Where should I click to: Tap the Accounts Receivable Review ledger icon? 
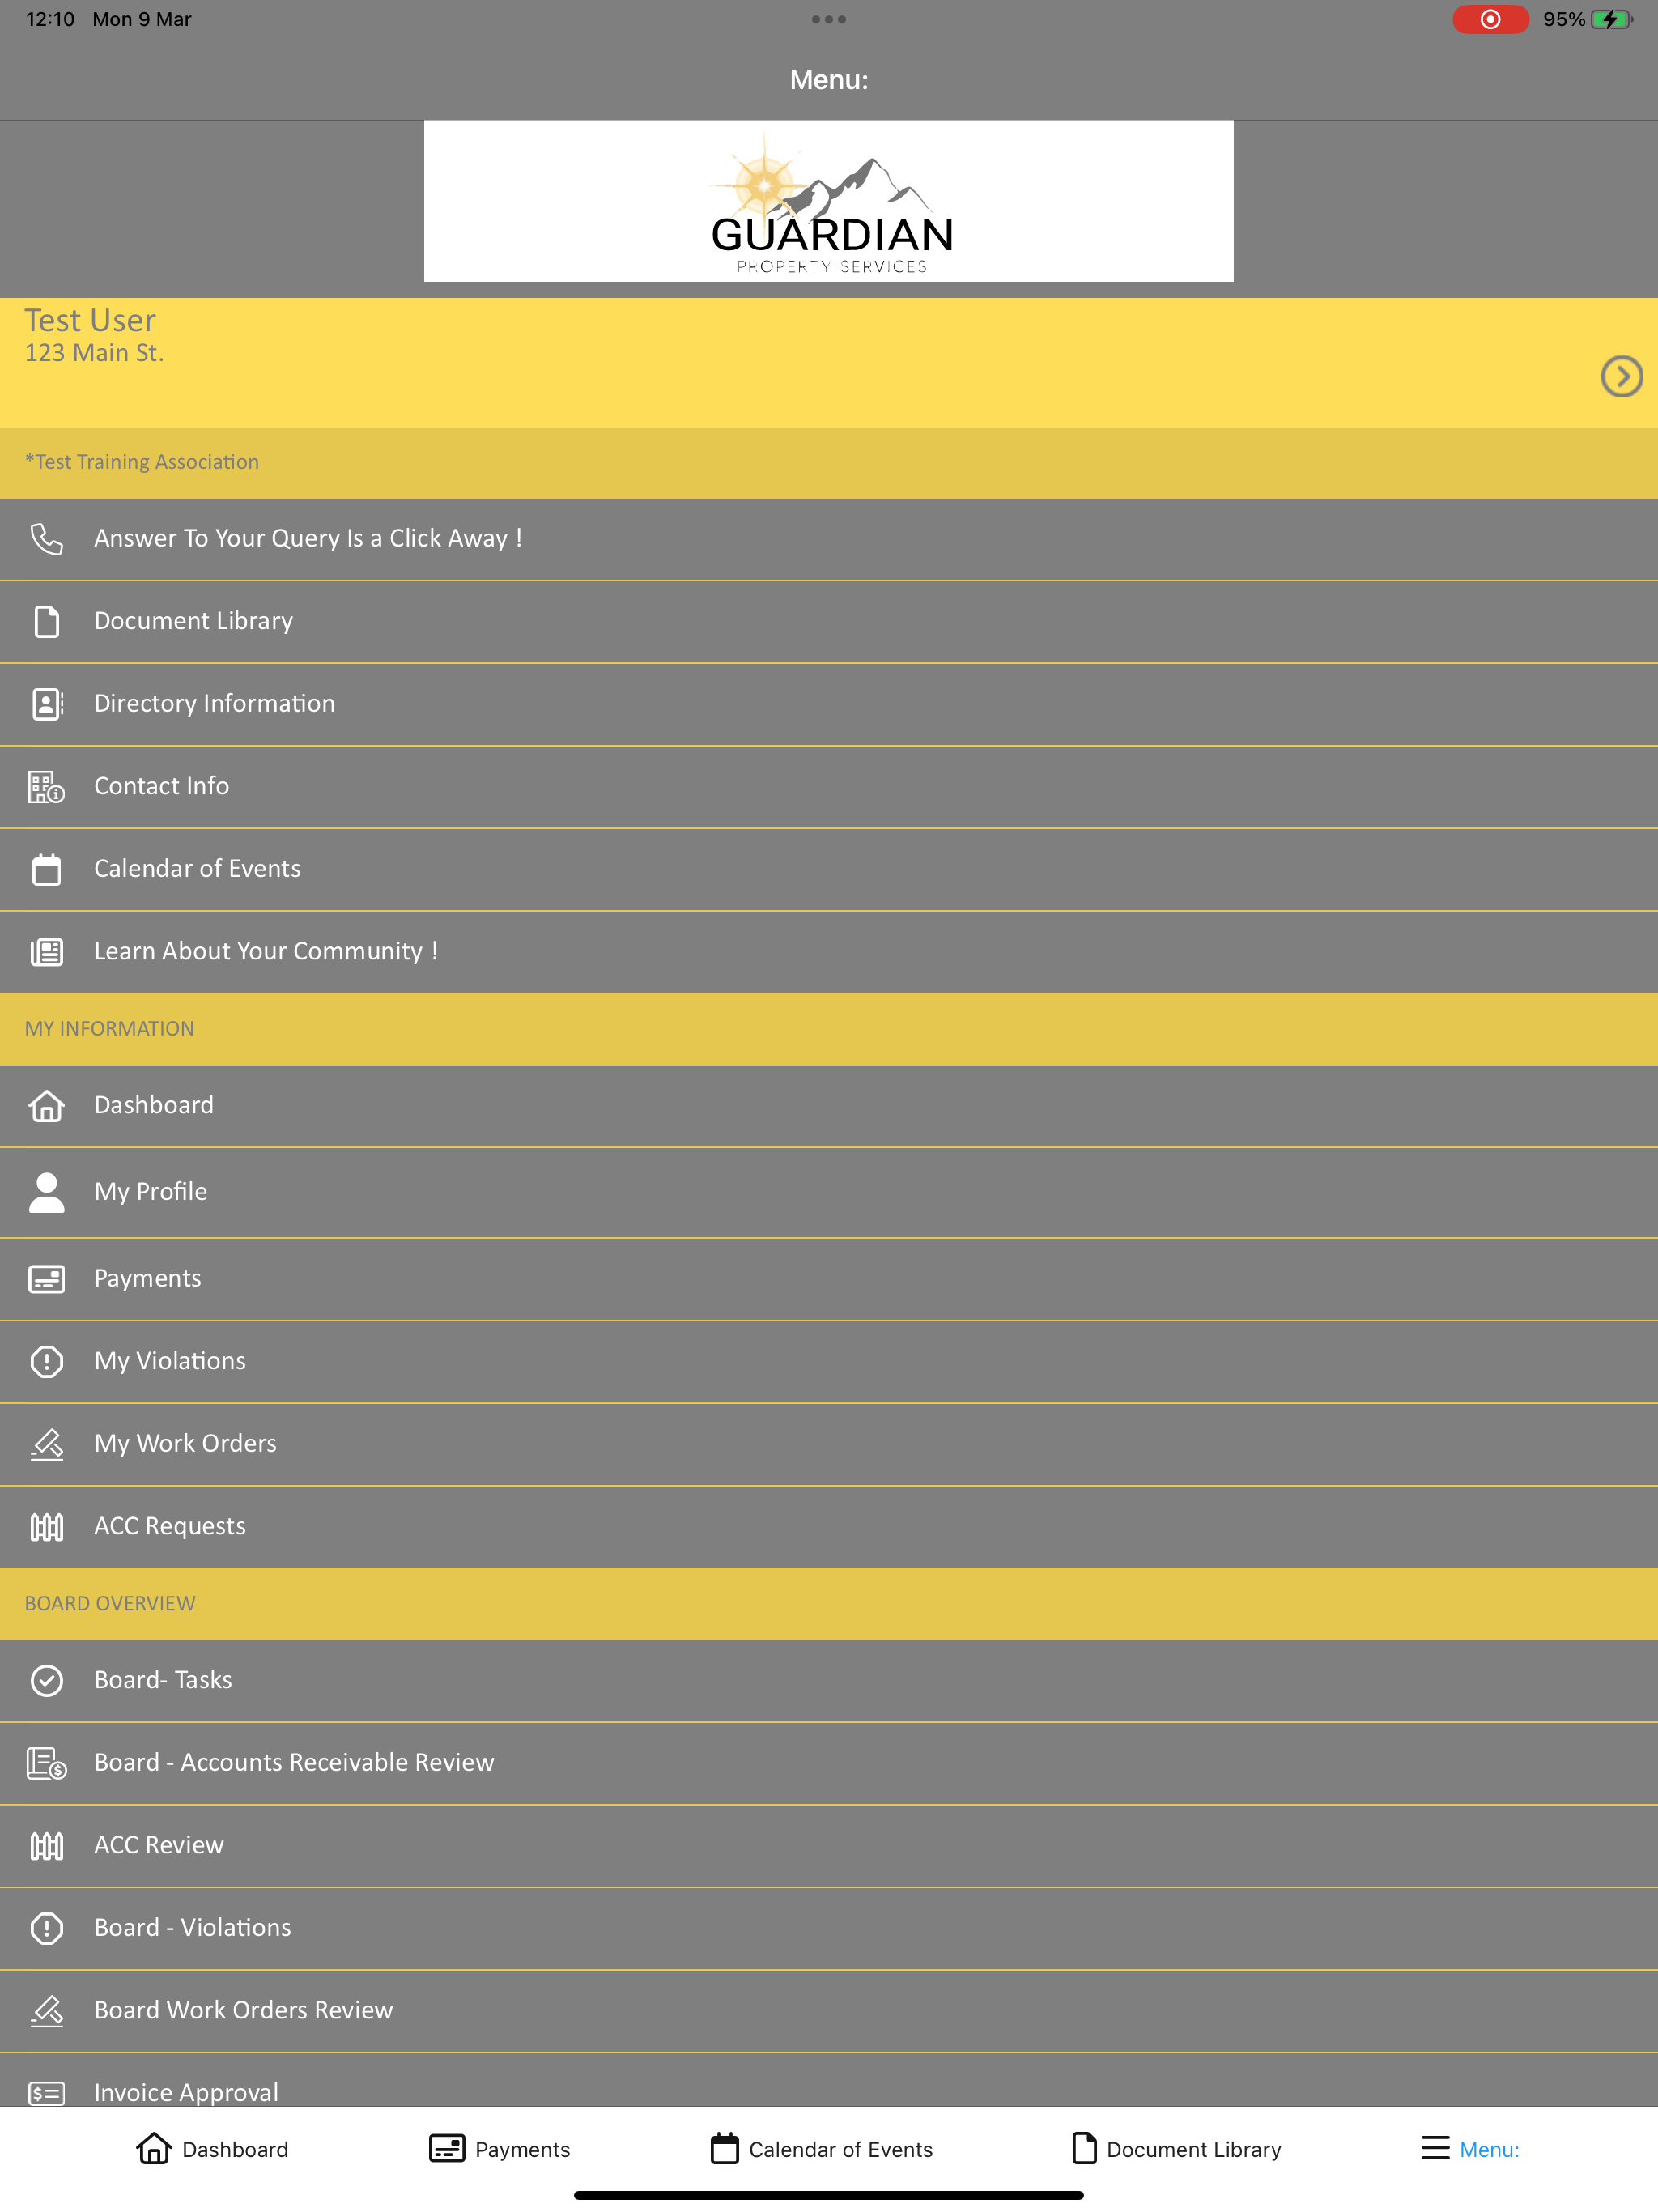[47, 1763]
